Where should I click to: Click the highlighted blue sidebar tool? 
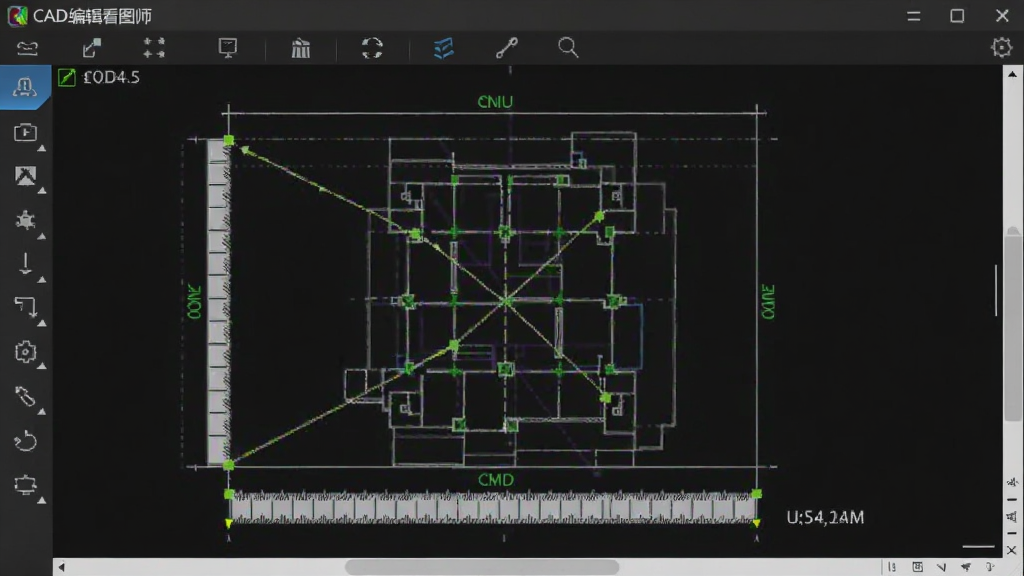(x=25, y=86)
